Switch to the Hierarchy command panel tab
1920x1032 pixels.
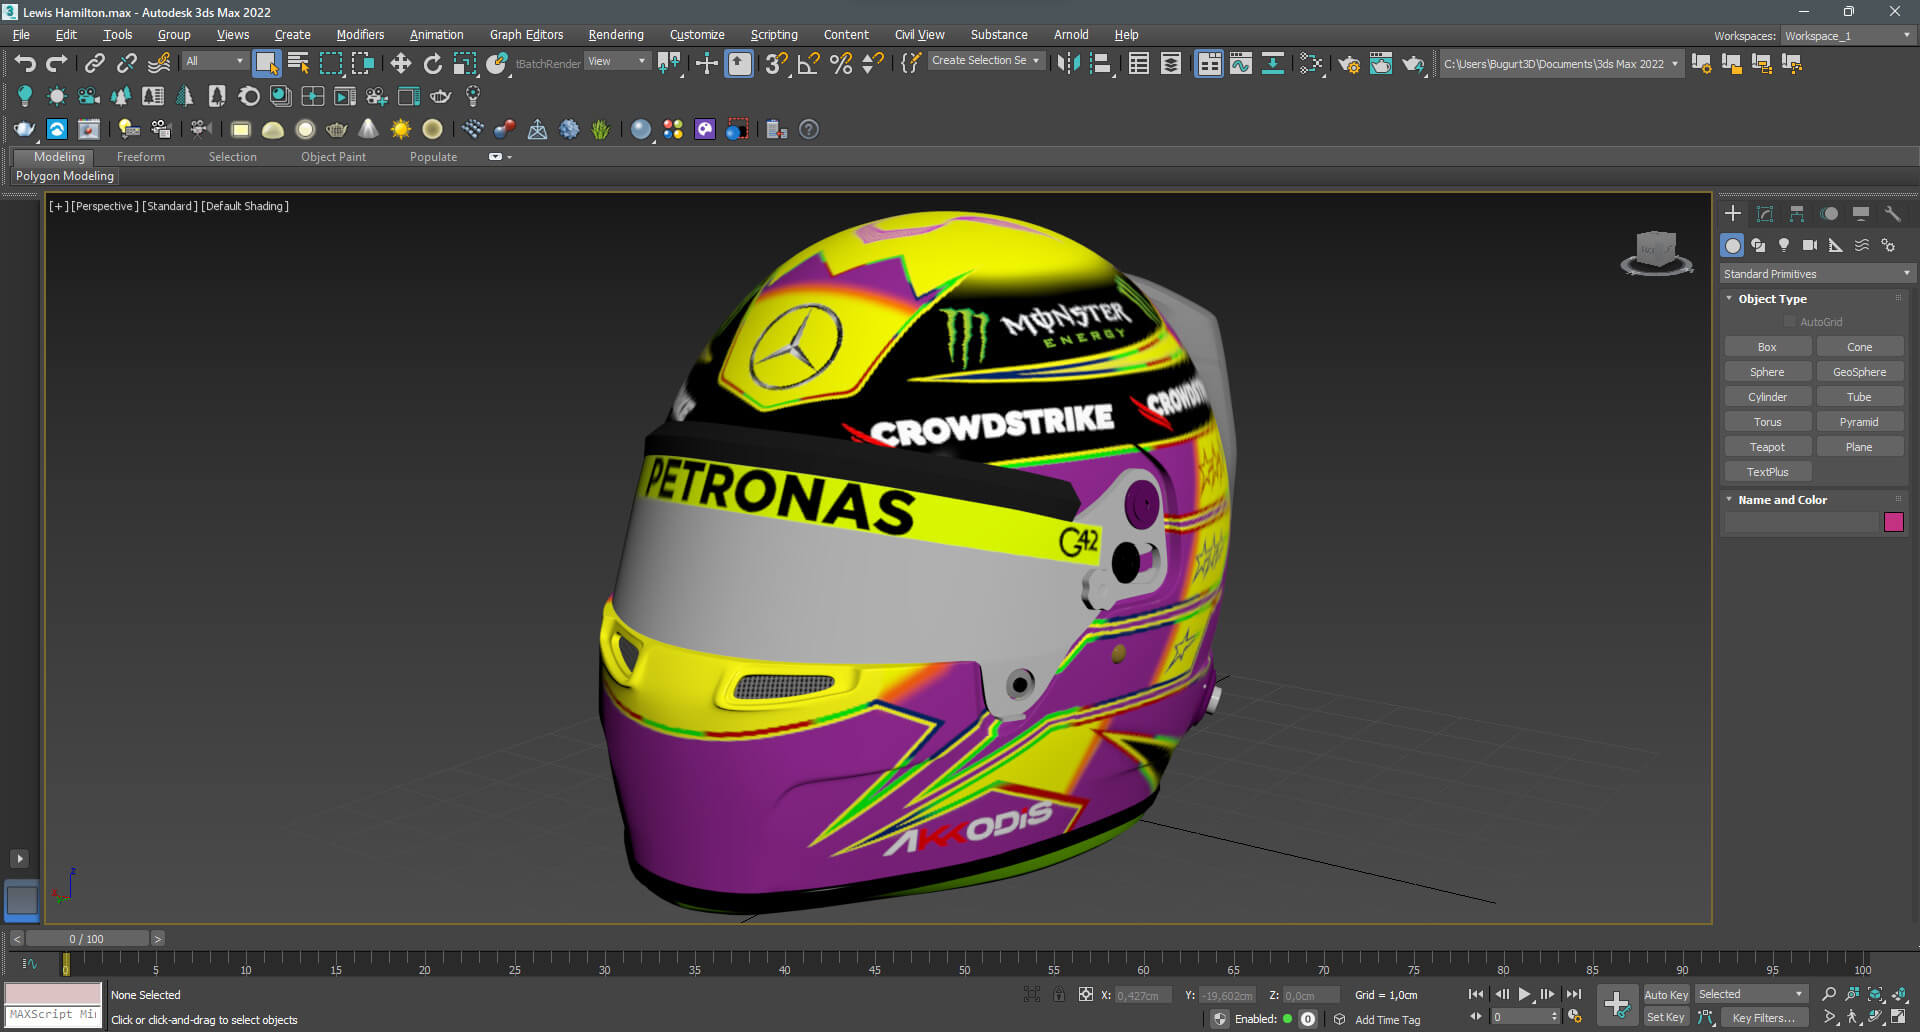pyautogui.click(x=1797, y=214)
